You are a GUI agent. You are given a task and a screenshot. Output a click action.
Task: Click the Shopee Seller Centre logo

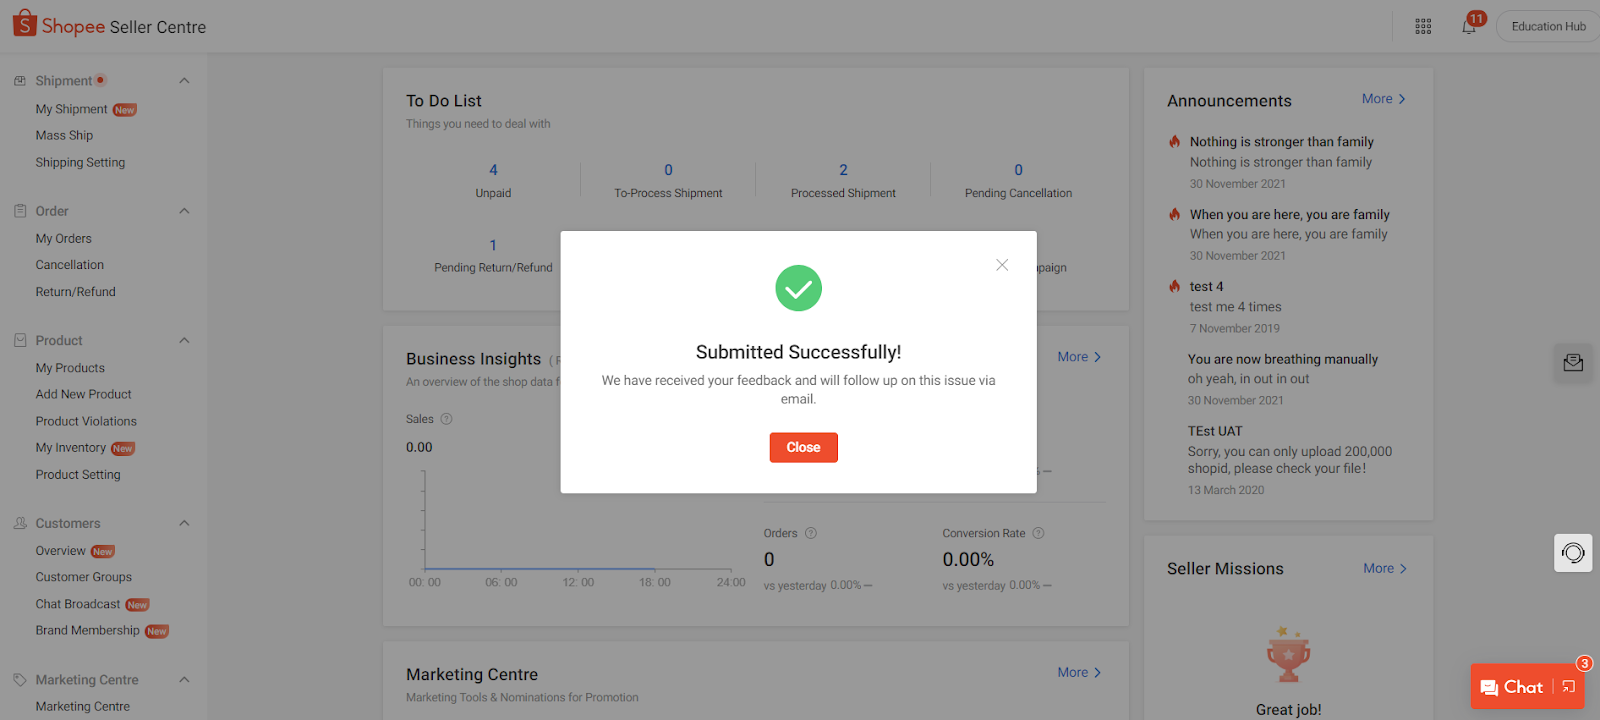108,26
